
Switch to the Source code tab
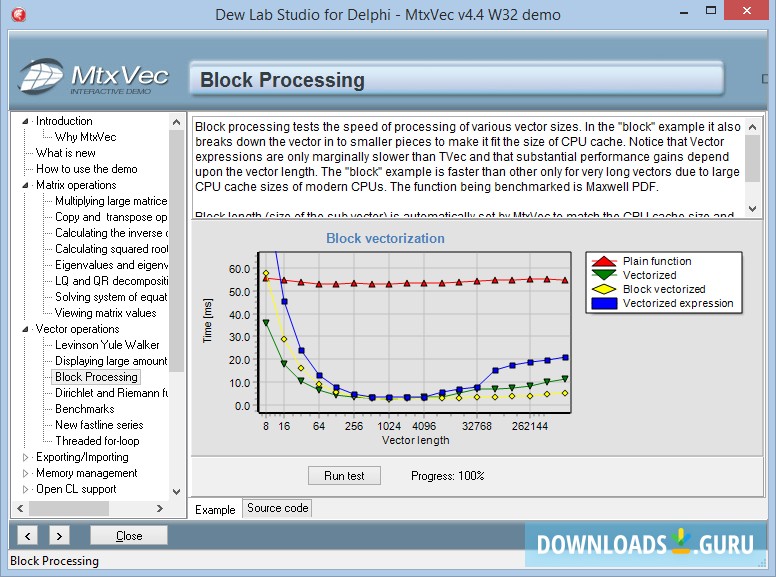tap(277, 508)
